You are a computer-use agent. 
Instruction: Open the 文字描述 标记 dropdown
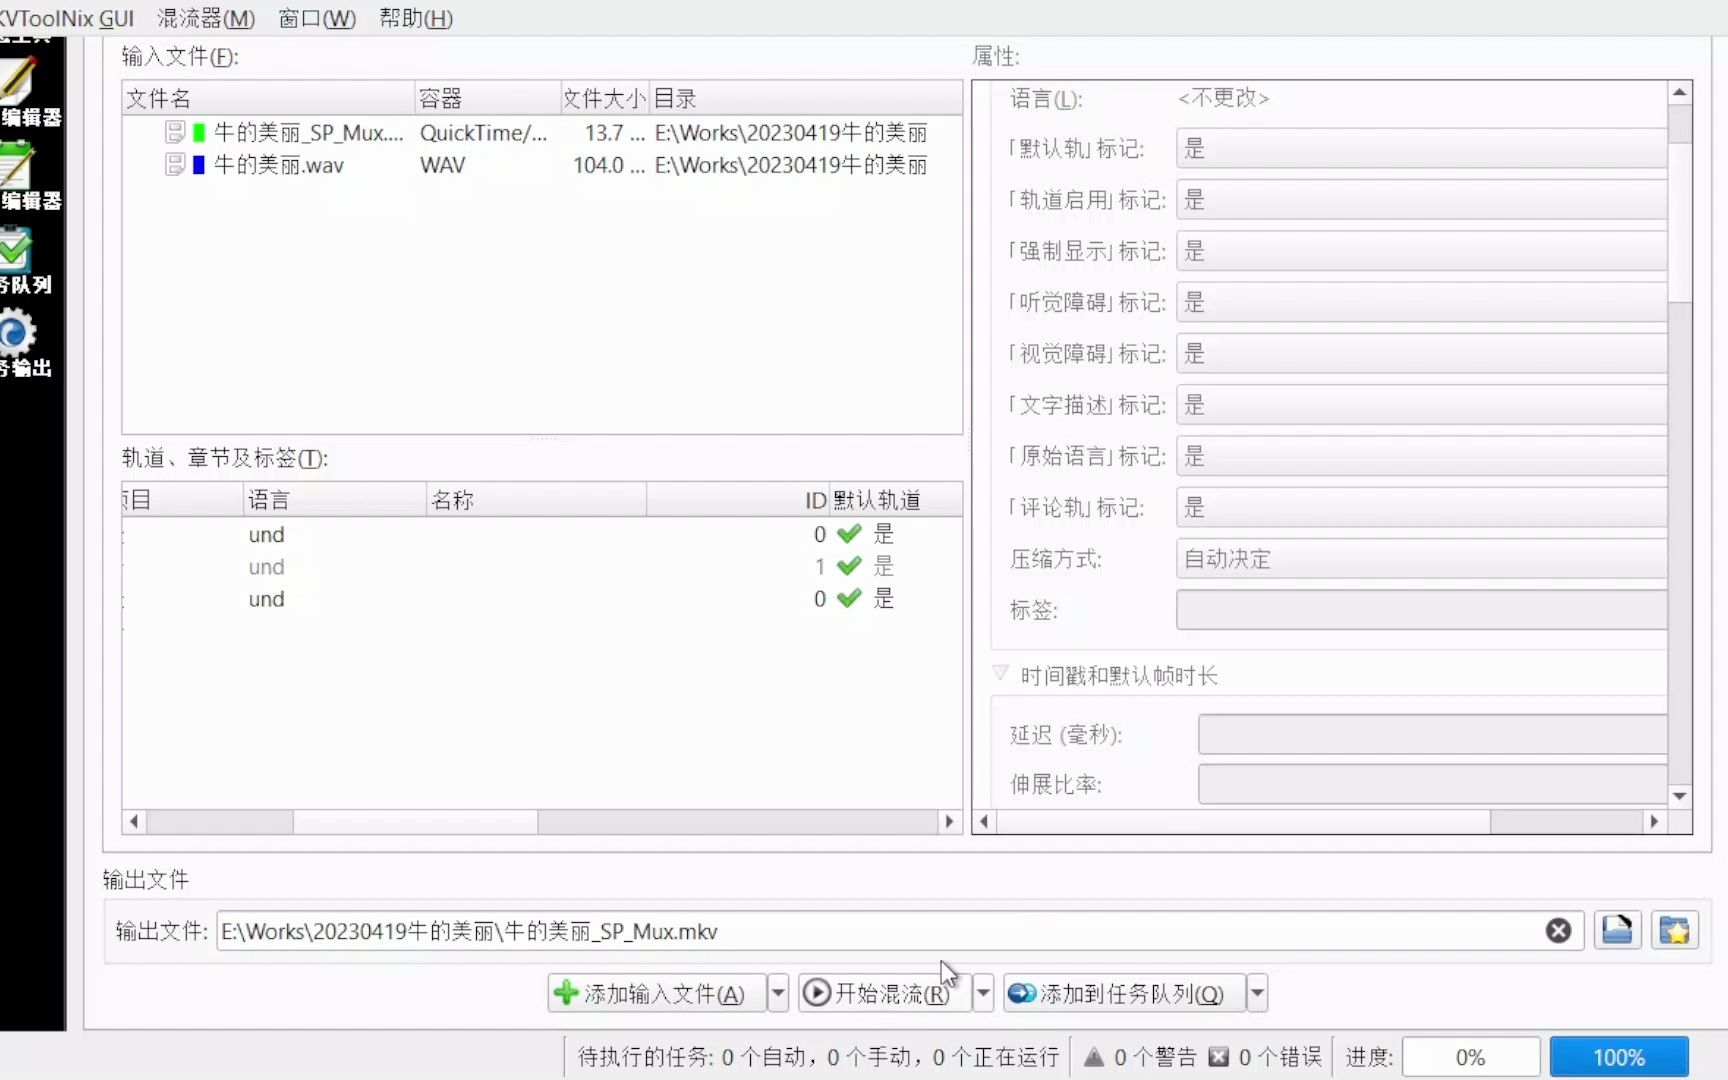pyautogui.click(x=1421, y=405)
